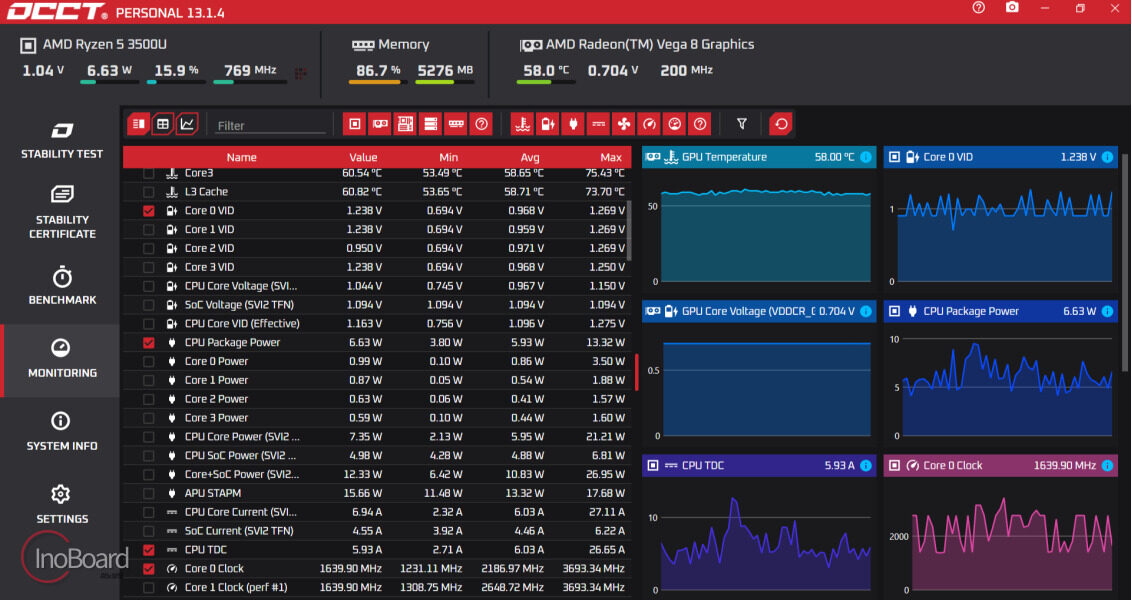This screenshot has height=600, width=1132.
Task: Go to the Benchmark section
Action: (x=61, y=286)
